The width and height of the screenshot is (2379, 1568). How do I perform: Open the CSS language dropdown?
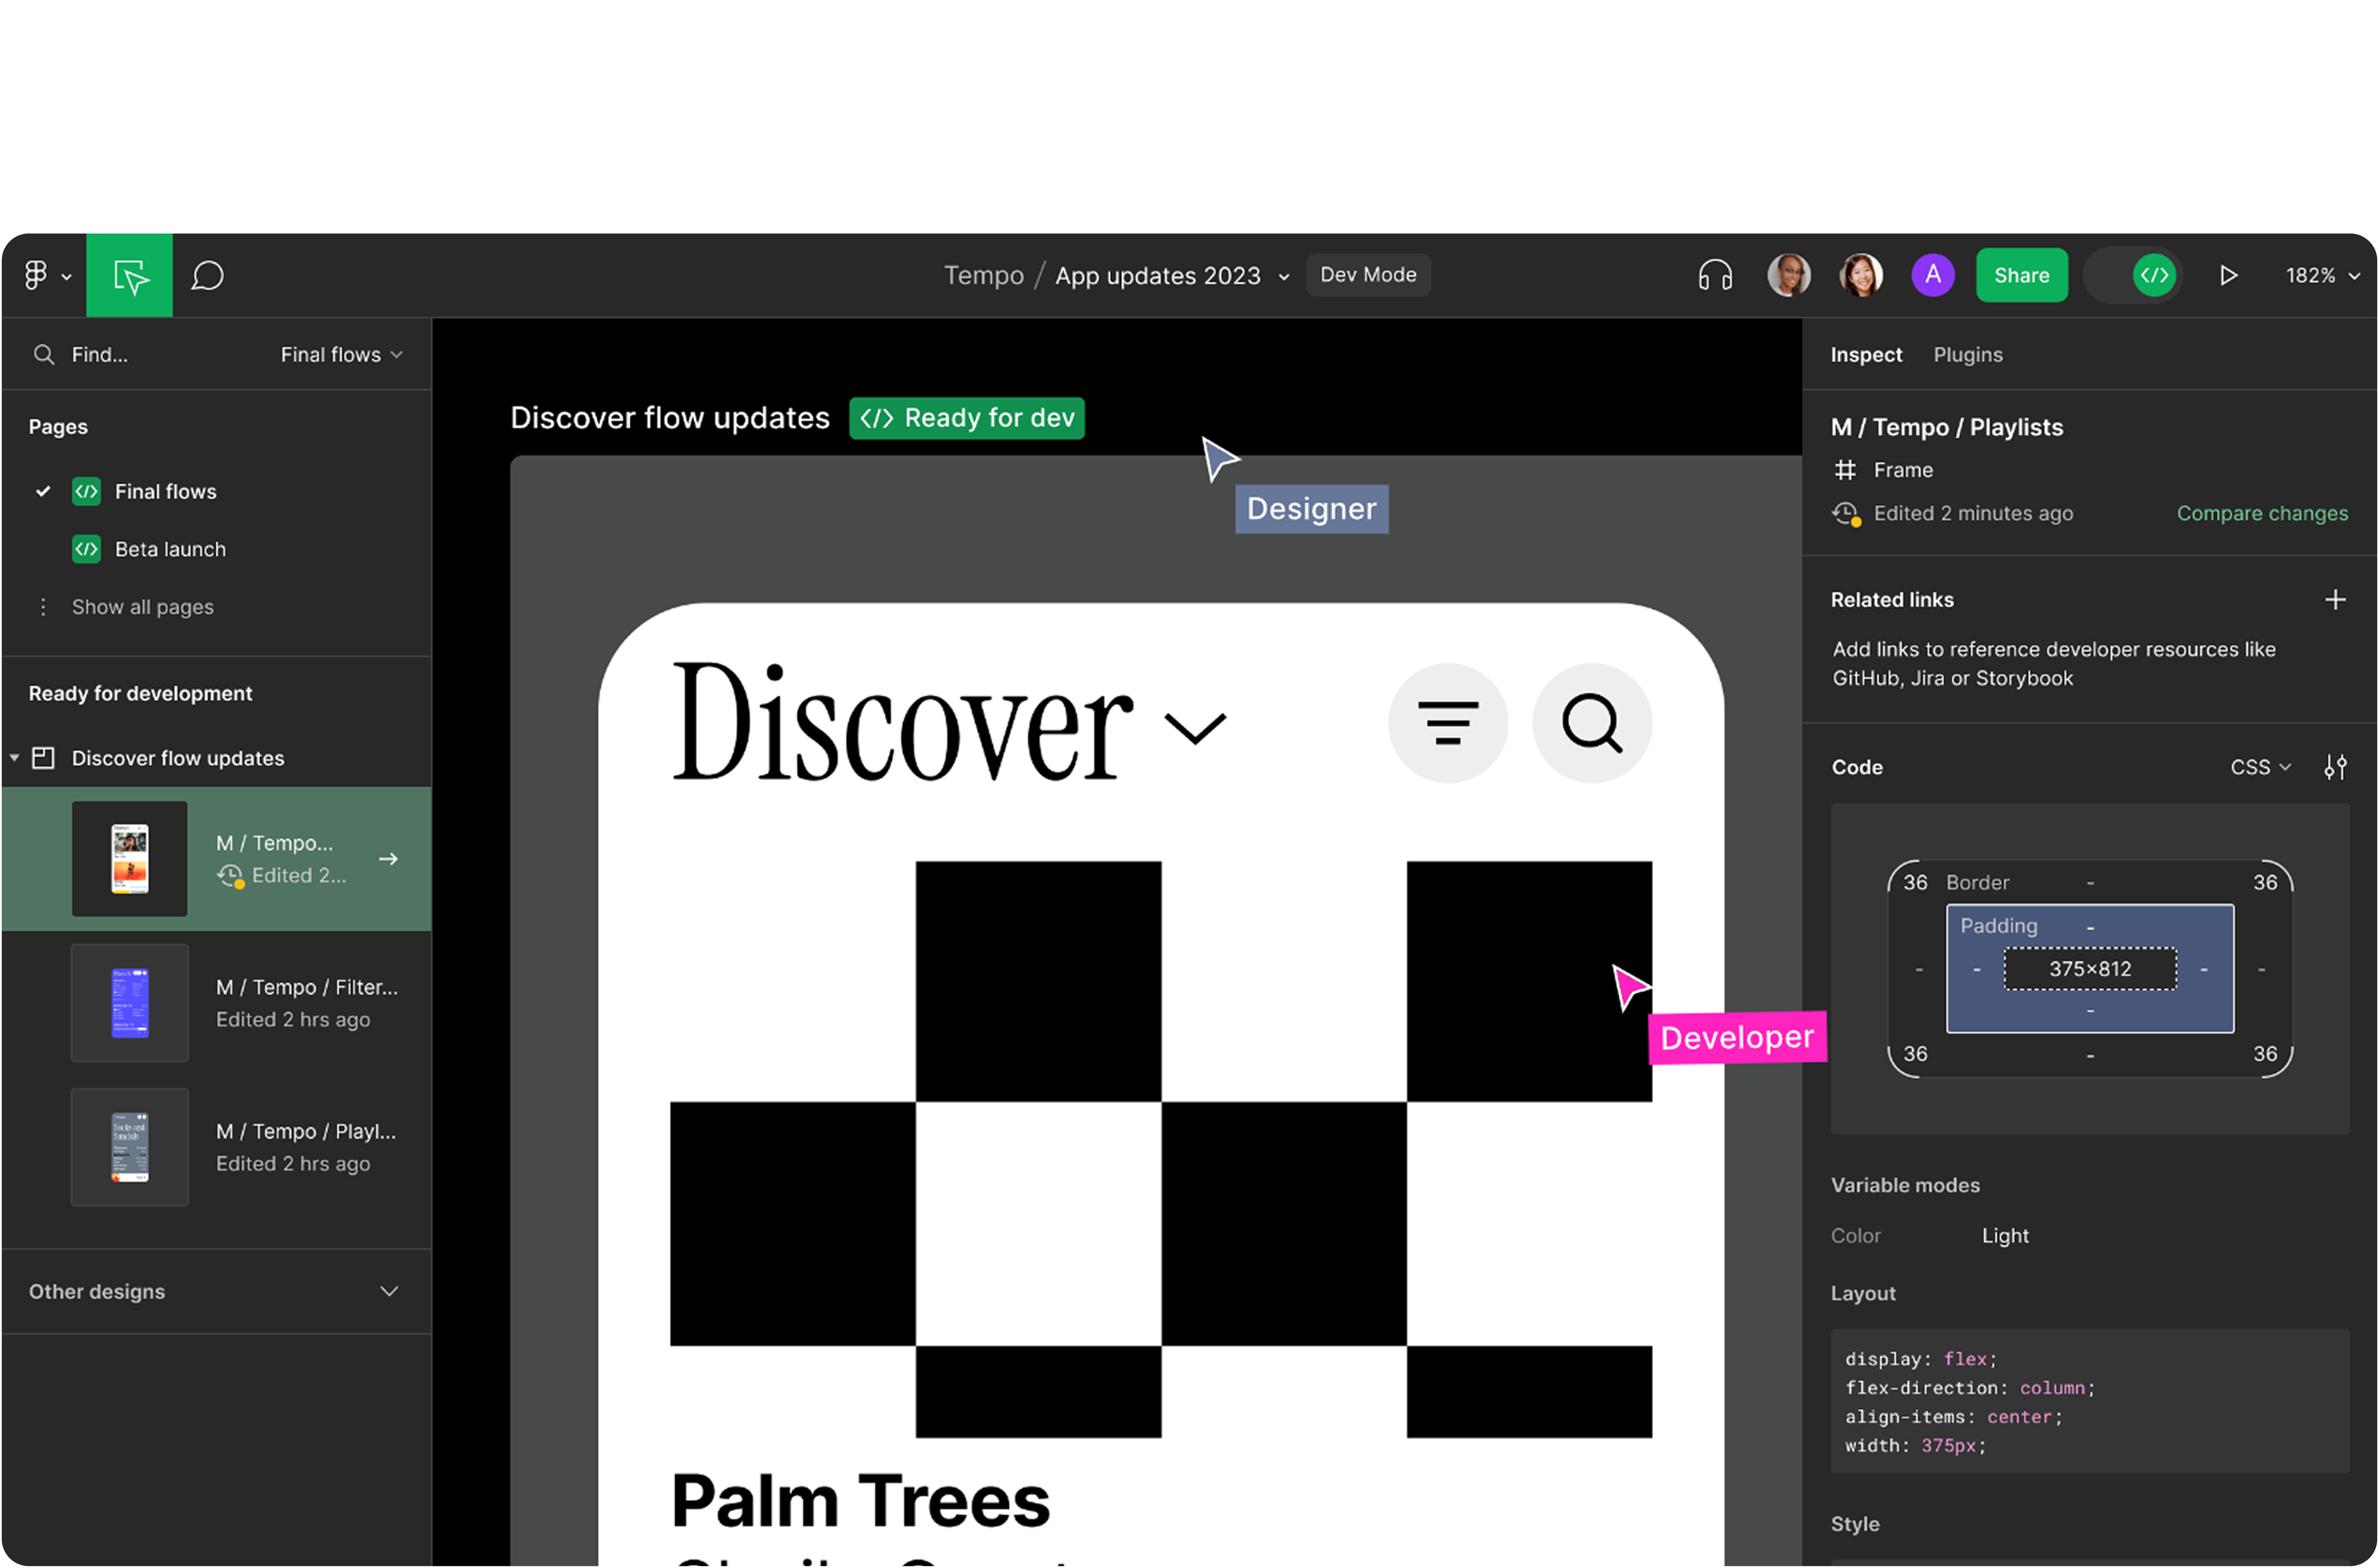pos(2259,767)
